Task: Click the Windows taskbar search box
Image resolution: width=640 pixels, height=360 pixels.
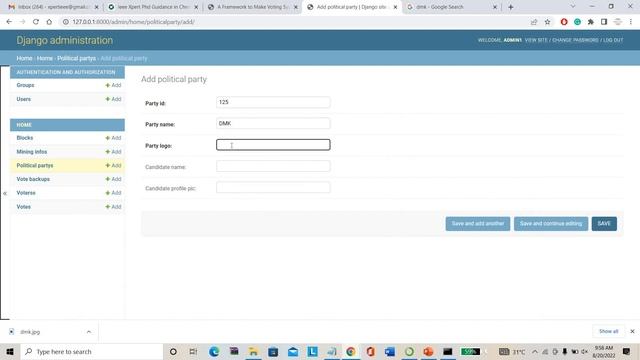Action: [x=92, y=351]
